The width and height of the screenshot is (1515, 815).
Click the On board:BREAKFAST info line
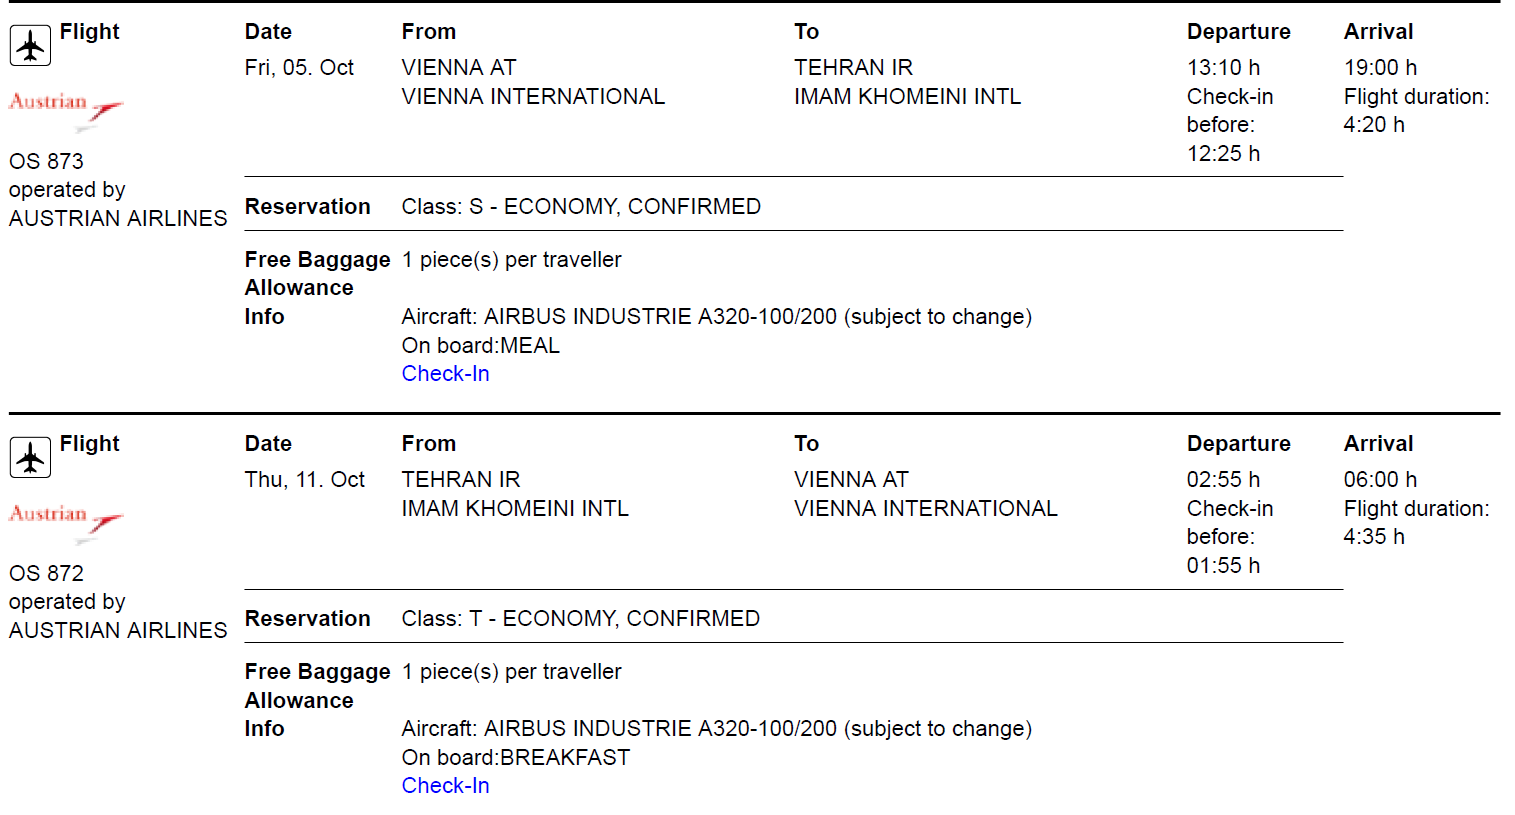(x=516, y=757)
